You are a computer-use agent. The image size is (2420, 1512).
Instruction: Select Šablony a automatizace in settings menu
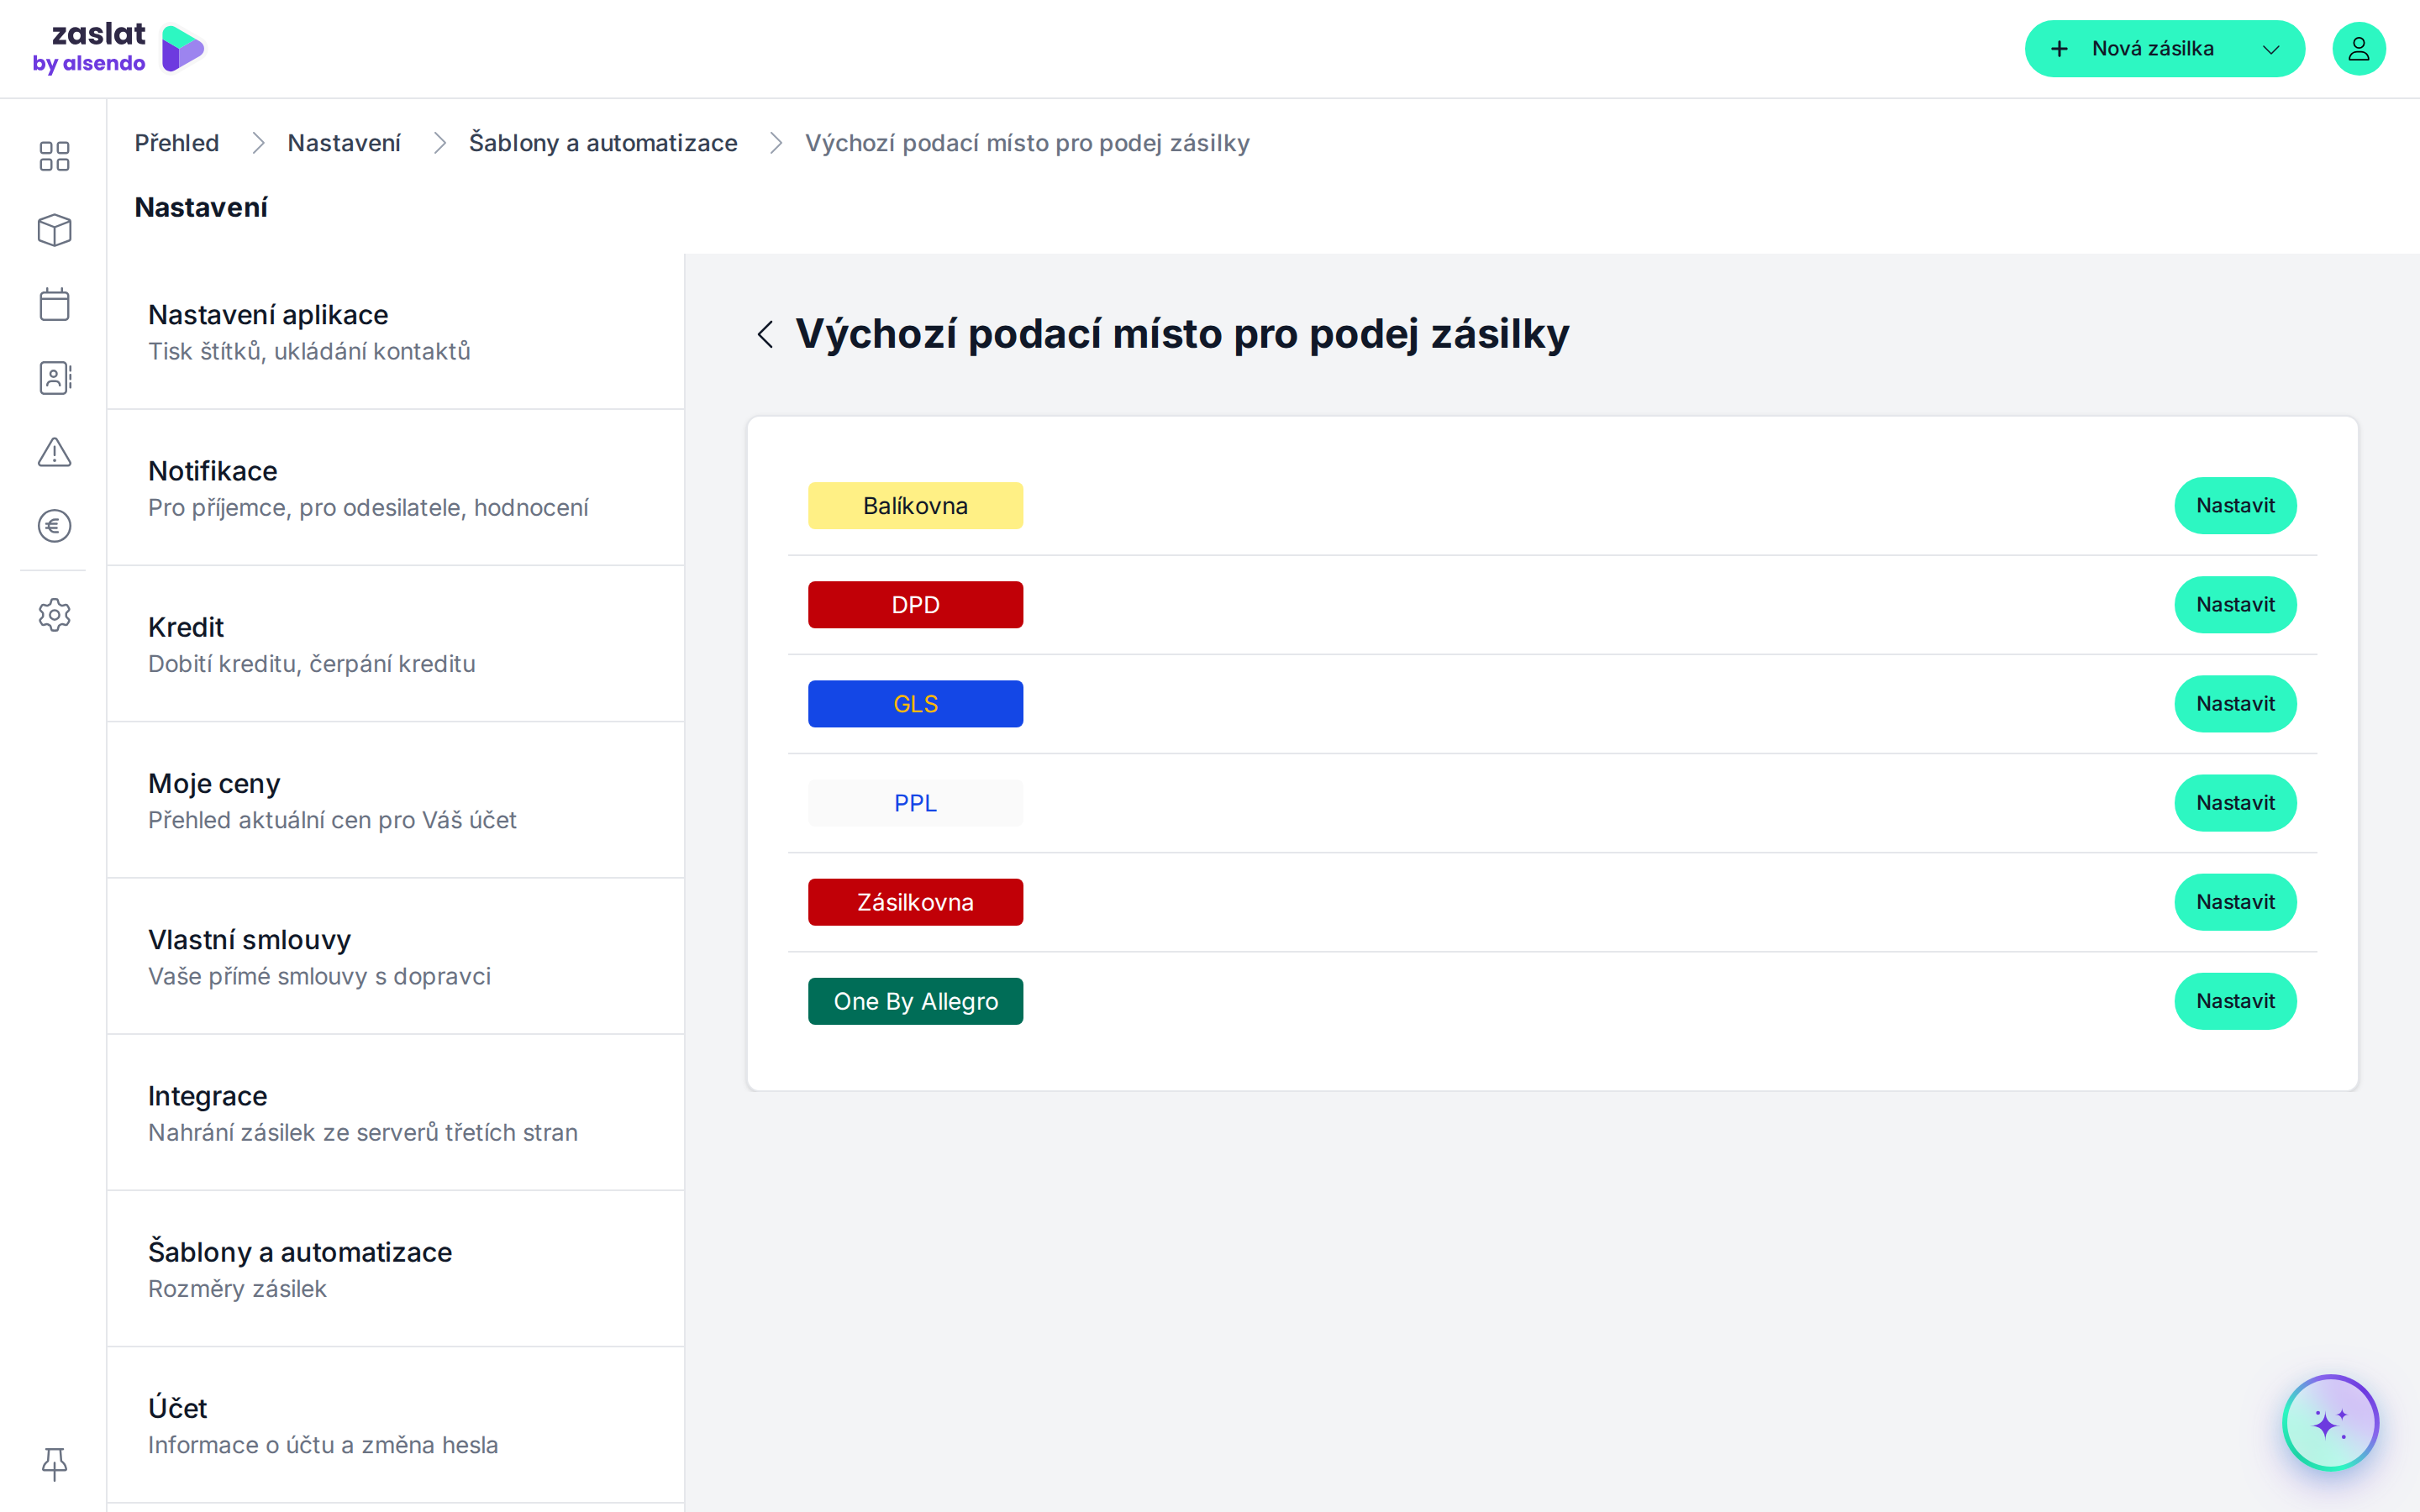tap(396, 1269)
